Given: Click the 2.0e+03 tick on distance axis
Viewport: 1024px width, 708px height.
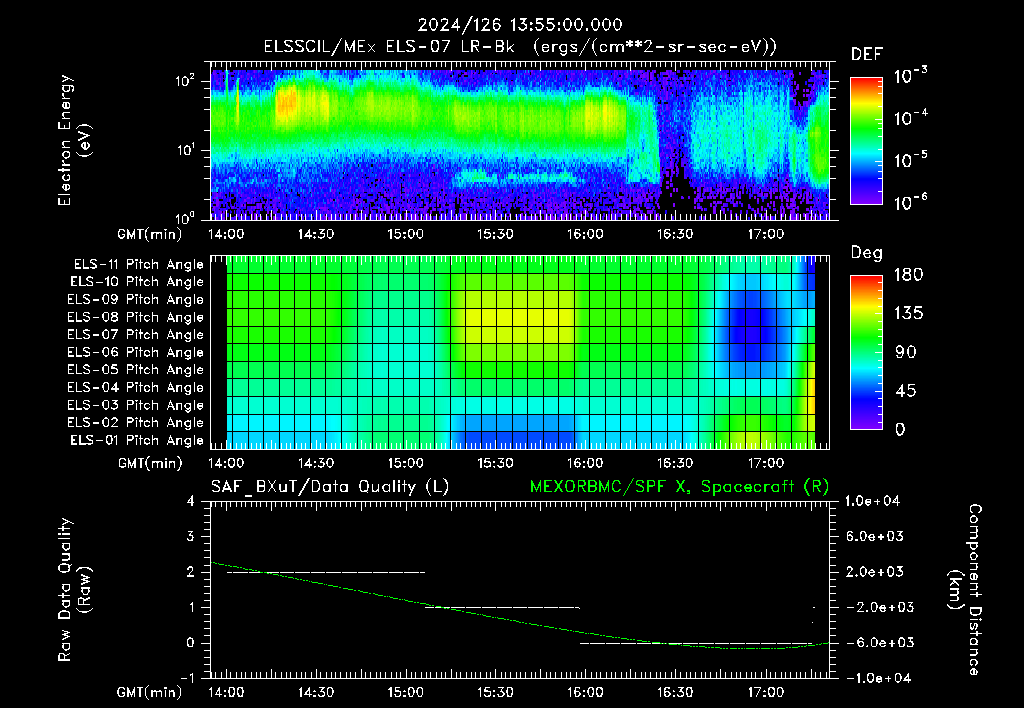Looking at the screenshot, I should [x=874, y=571].
